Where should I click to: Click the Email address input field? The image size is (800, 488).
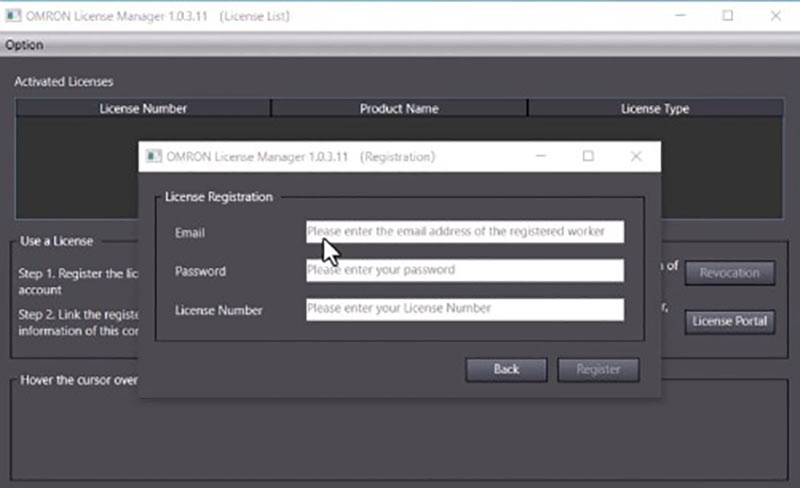pyautogui.click(x=465, y=232)
